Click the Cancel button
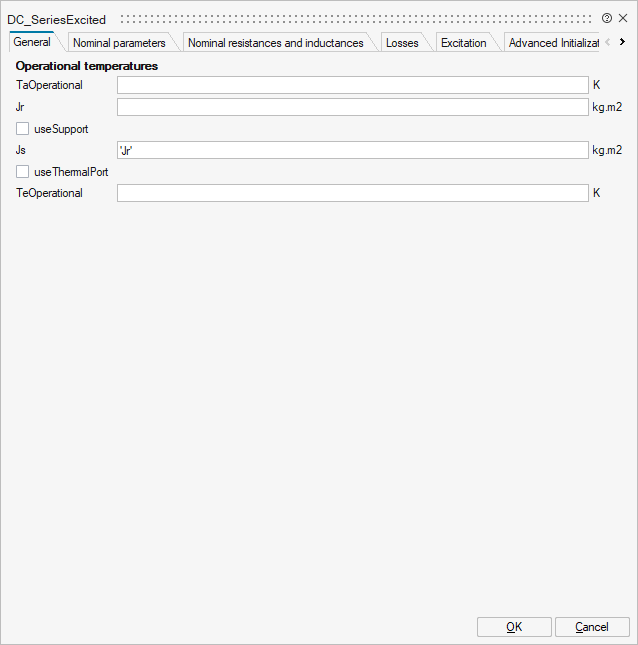638x645 pixels. [x=592, y=627]
